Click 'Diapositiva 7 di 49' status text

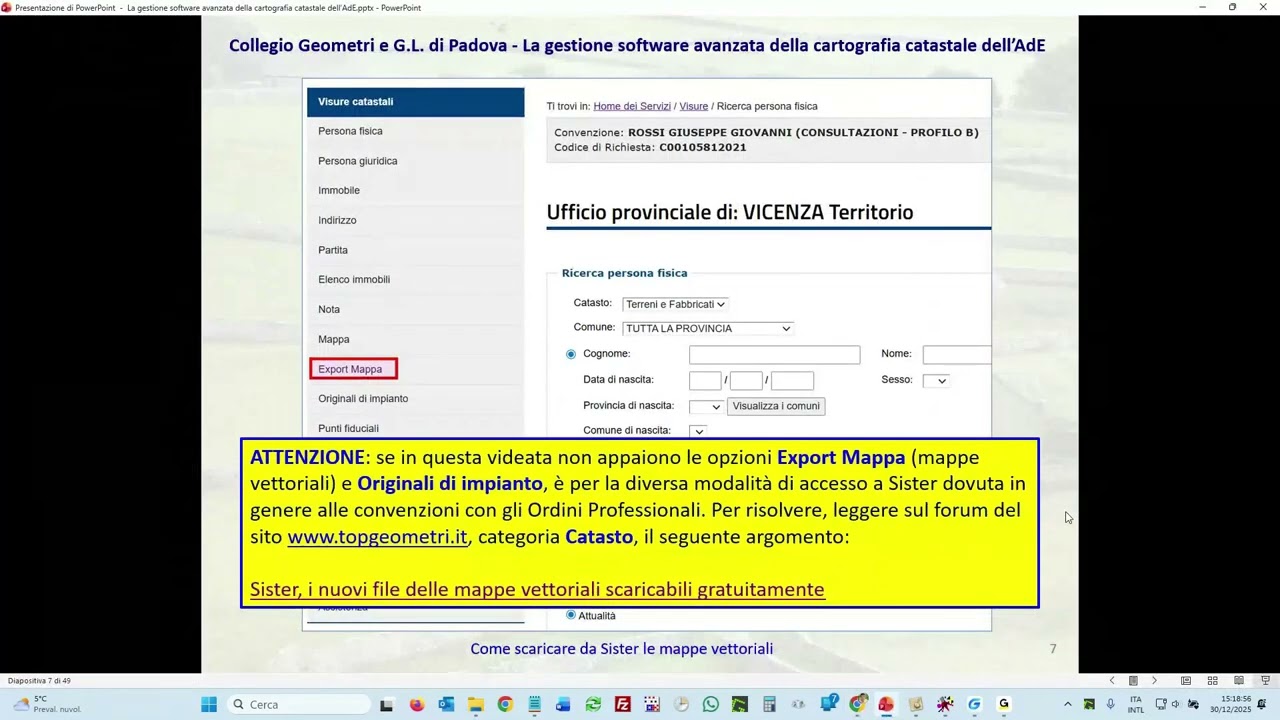click(39, 681)
